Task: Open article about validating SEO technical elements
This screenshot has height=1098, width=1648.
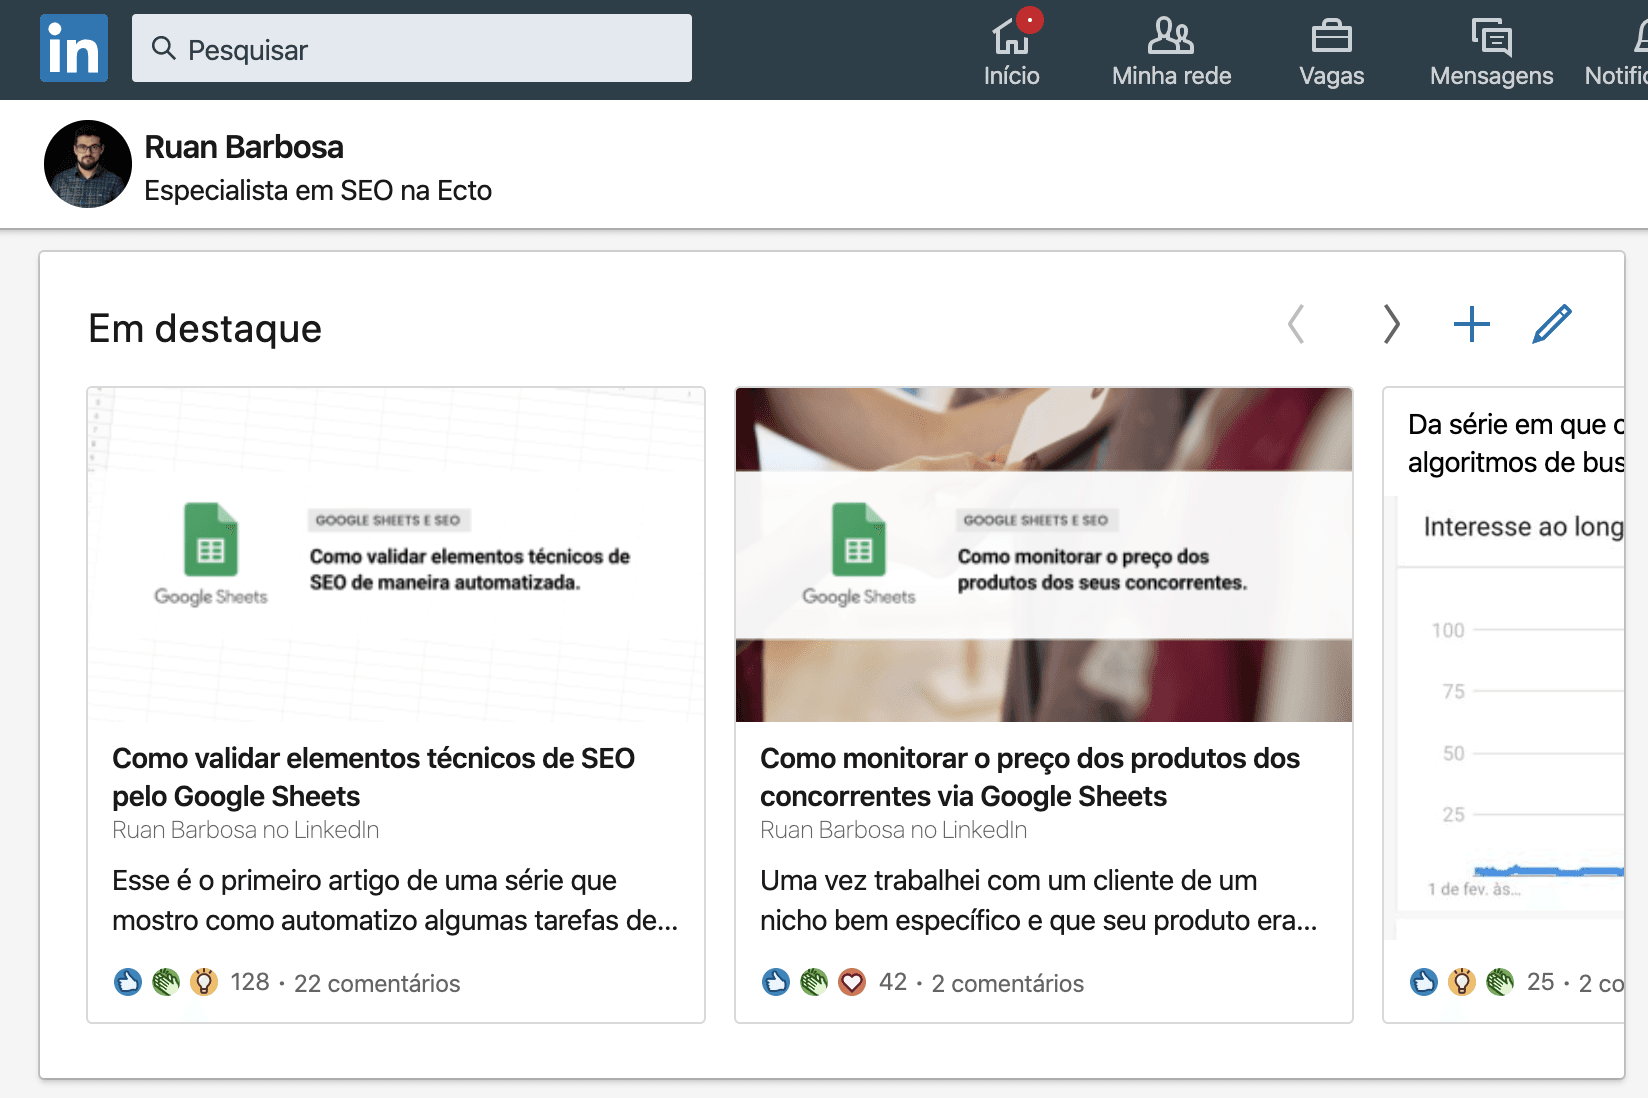Action: pyautogui.click(x=373, y=777)
